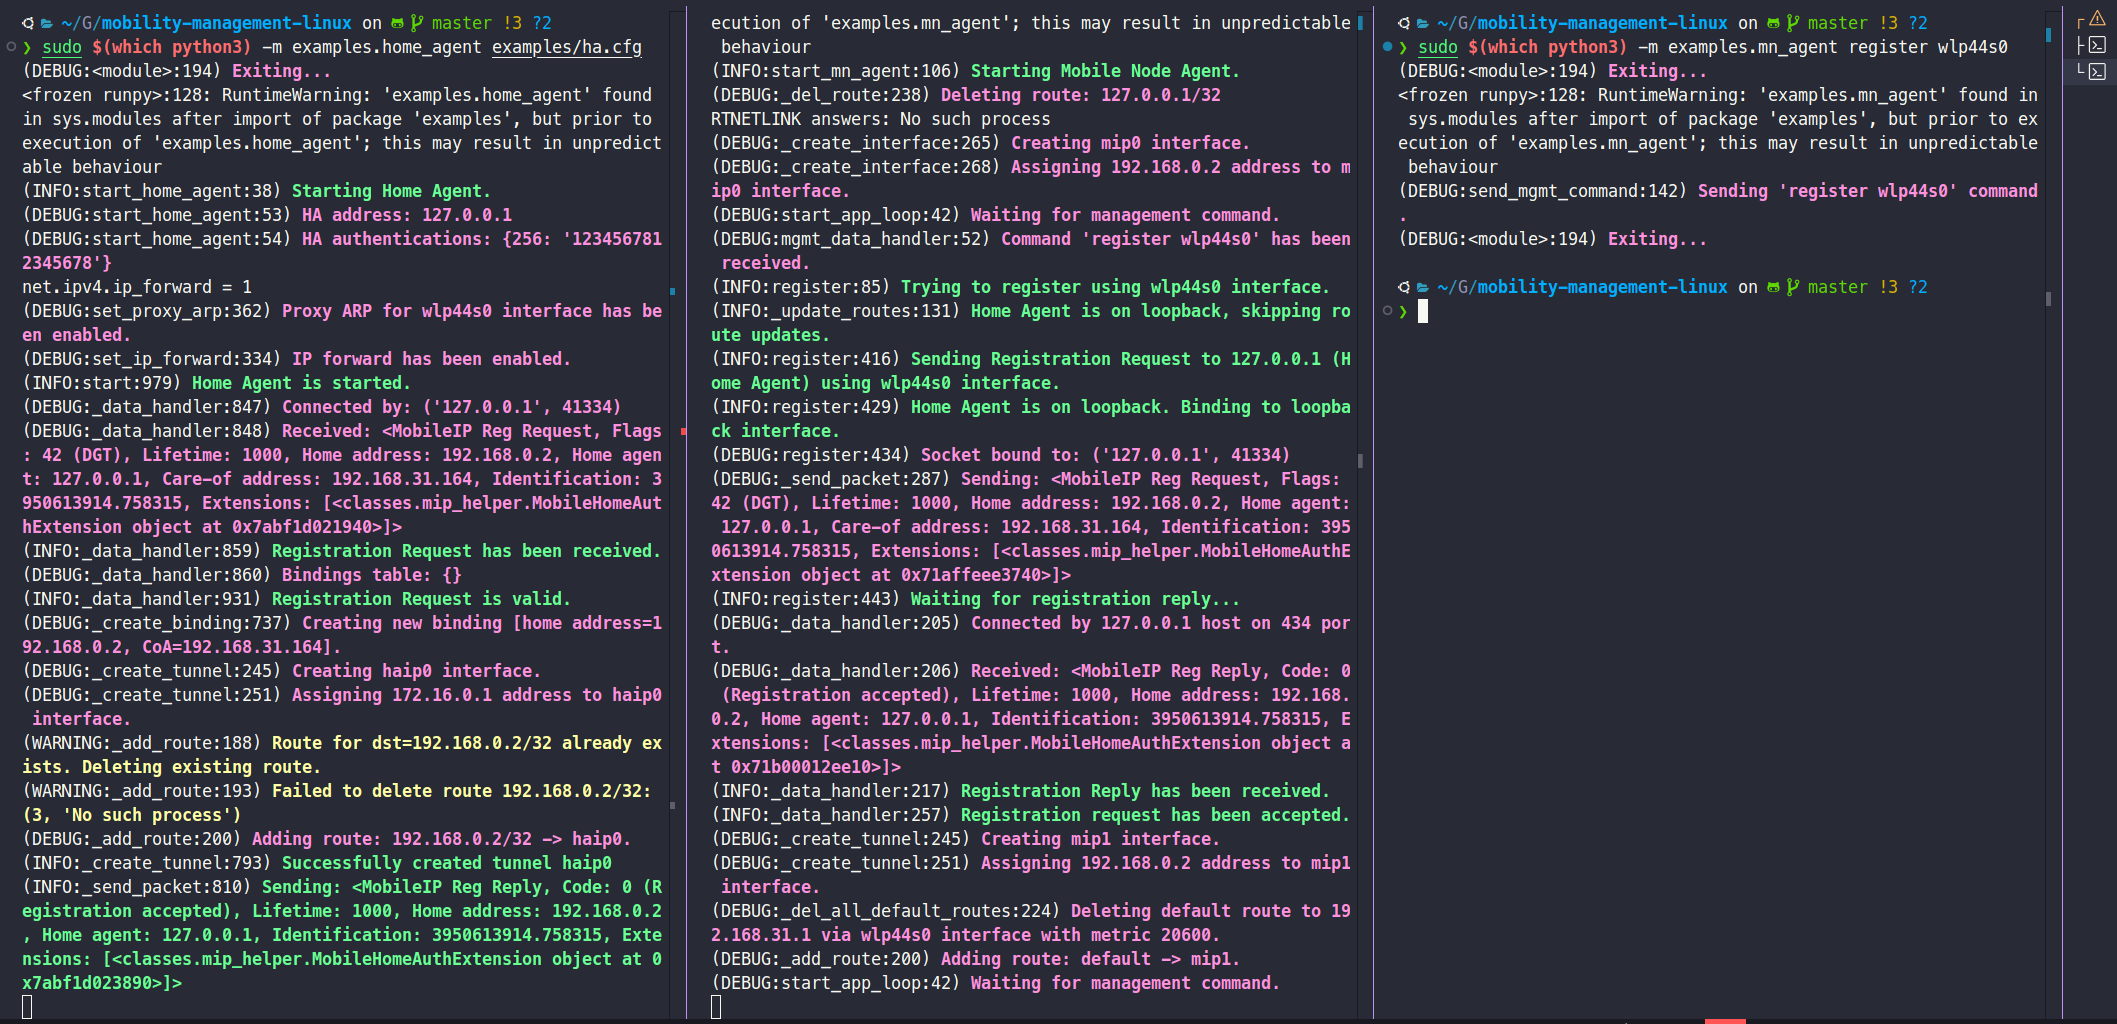Image resolution: width=2117 pixels, height=1024 pixels.
Task: Click the 'Trying to register using wlp44s0 interface.' line
Action: [x=1021, y=287]
